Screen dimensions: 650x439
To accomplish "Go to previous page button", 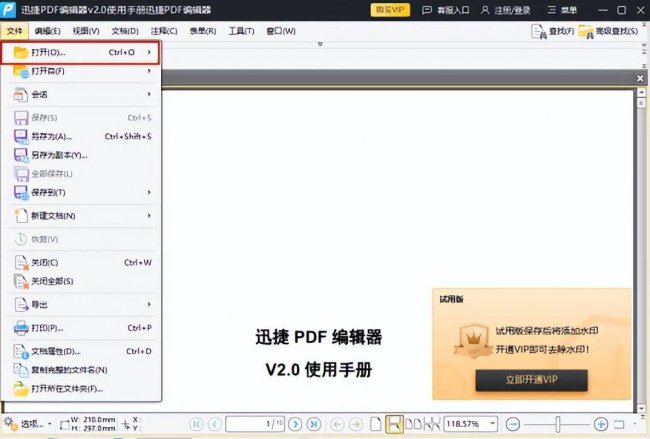I will [x=214, y=424].
